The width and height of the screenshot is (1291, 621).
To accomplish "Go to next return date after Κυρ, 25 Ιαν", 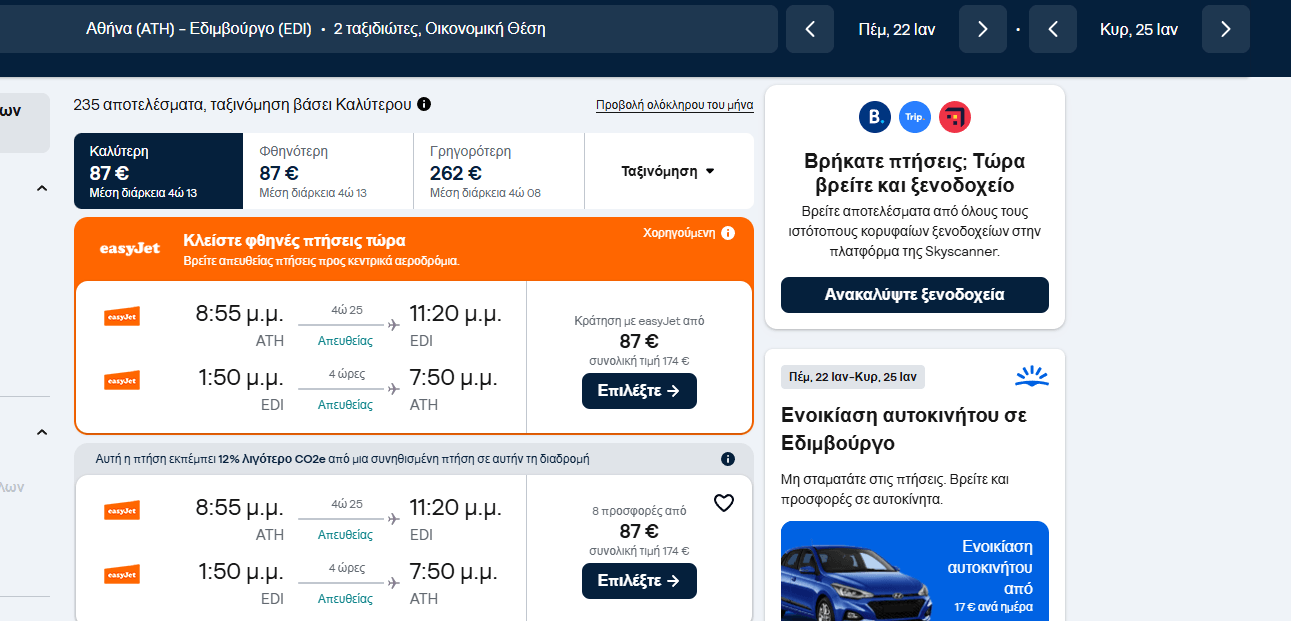I will pos(1226,29).
